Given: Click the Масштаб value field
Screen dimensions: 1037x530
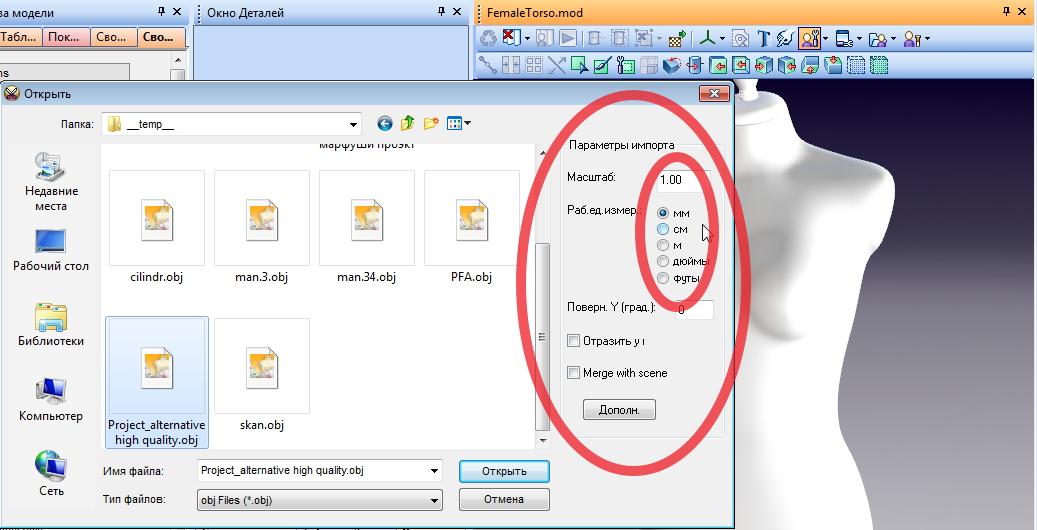Looking at the screenshot, I should point(684,179).
